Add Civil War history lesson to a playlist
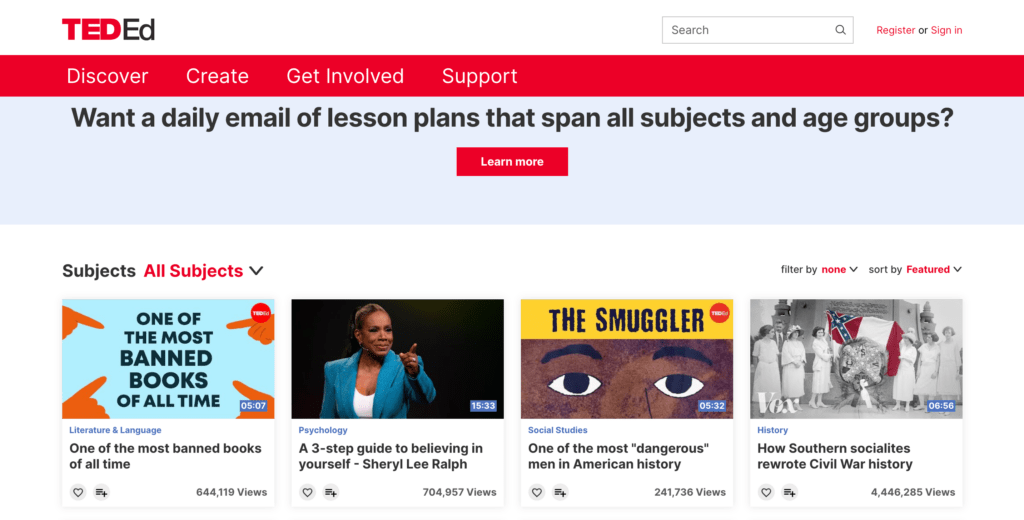 coord(789,492)
